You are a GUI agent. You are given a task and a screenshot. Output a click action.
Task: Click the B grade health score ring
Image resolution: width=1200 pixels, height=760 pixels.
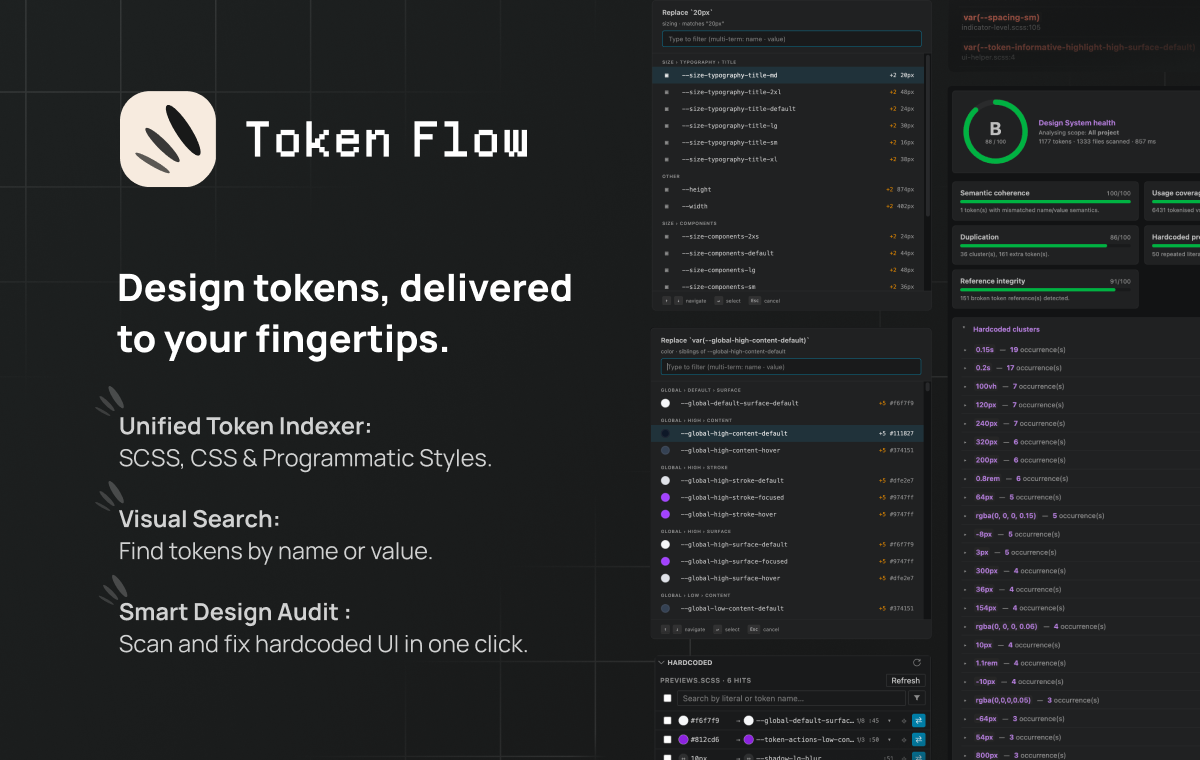[x=995, y=131]
